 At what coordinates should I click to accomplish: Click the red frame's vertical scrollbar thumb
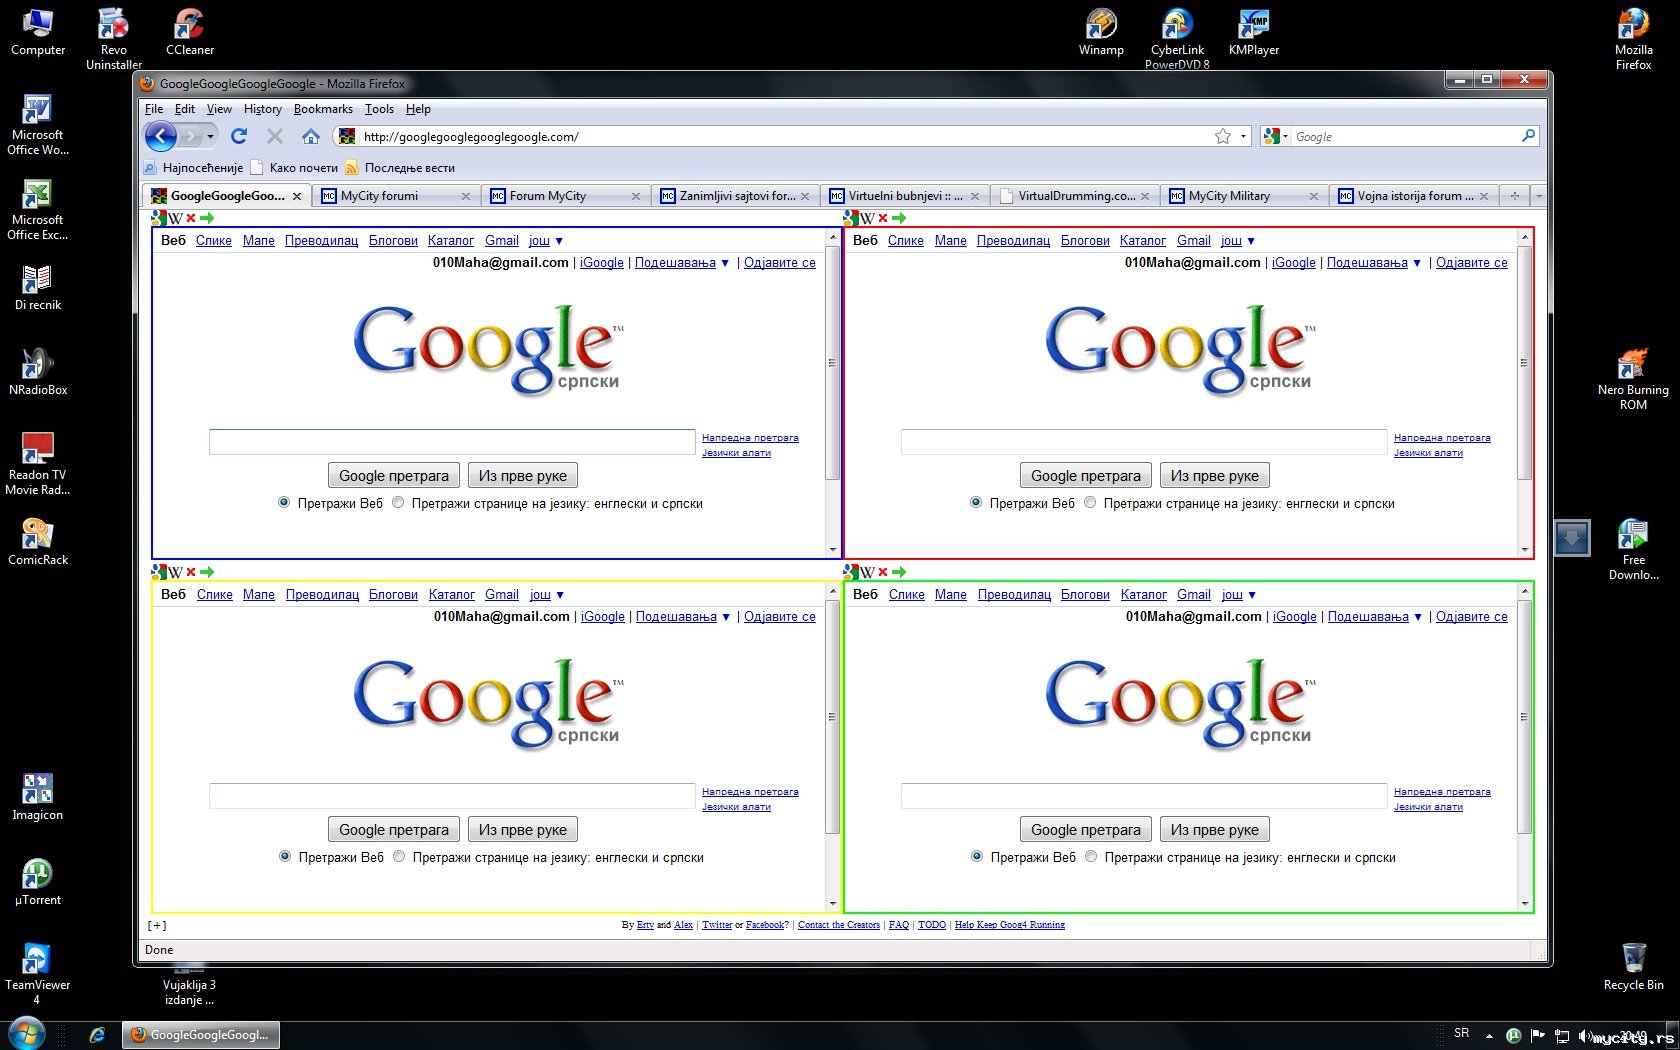[x=1524, y=363]
